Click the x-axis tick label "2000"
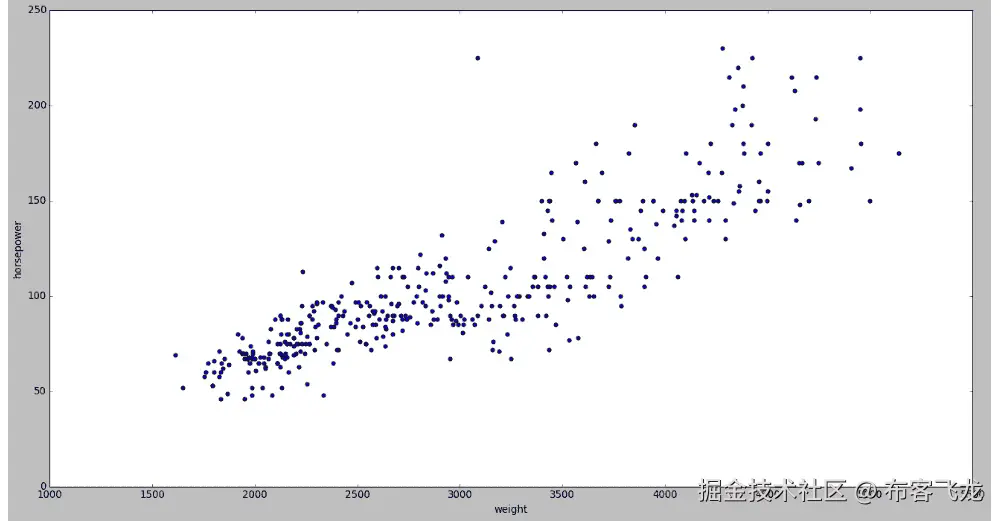1000x521 pixels. (x=254, y=495)
